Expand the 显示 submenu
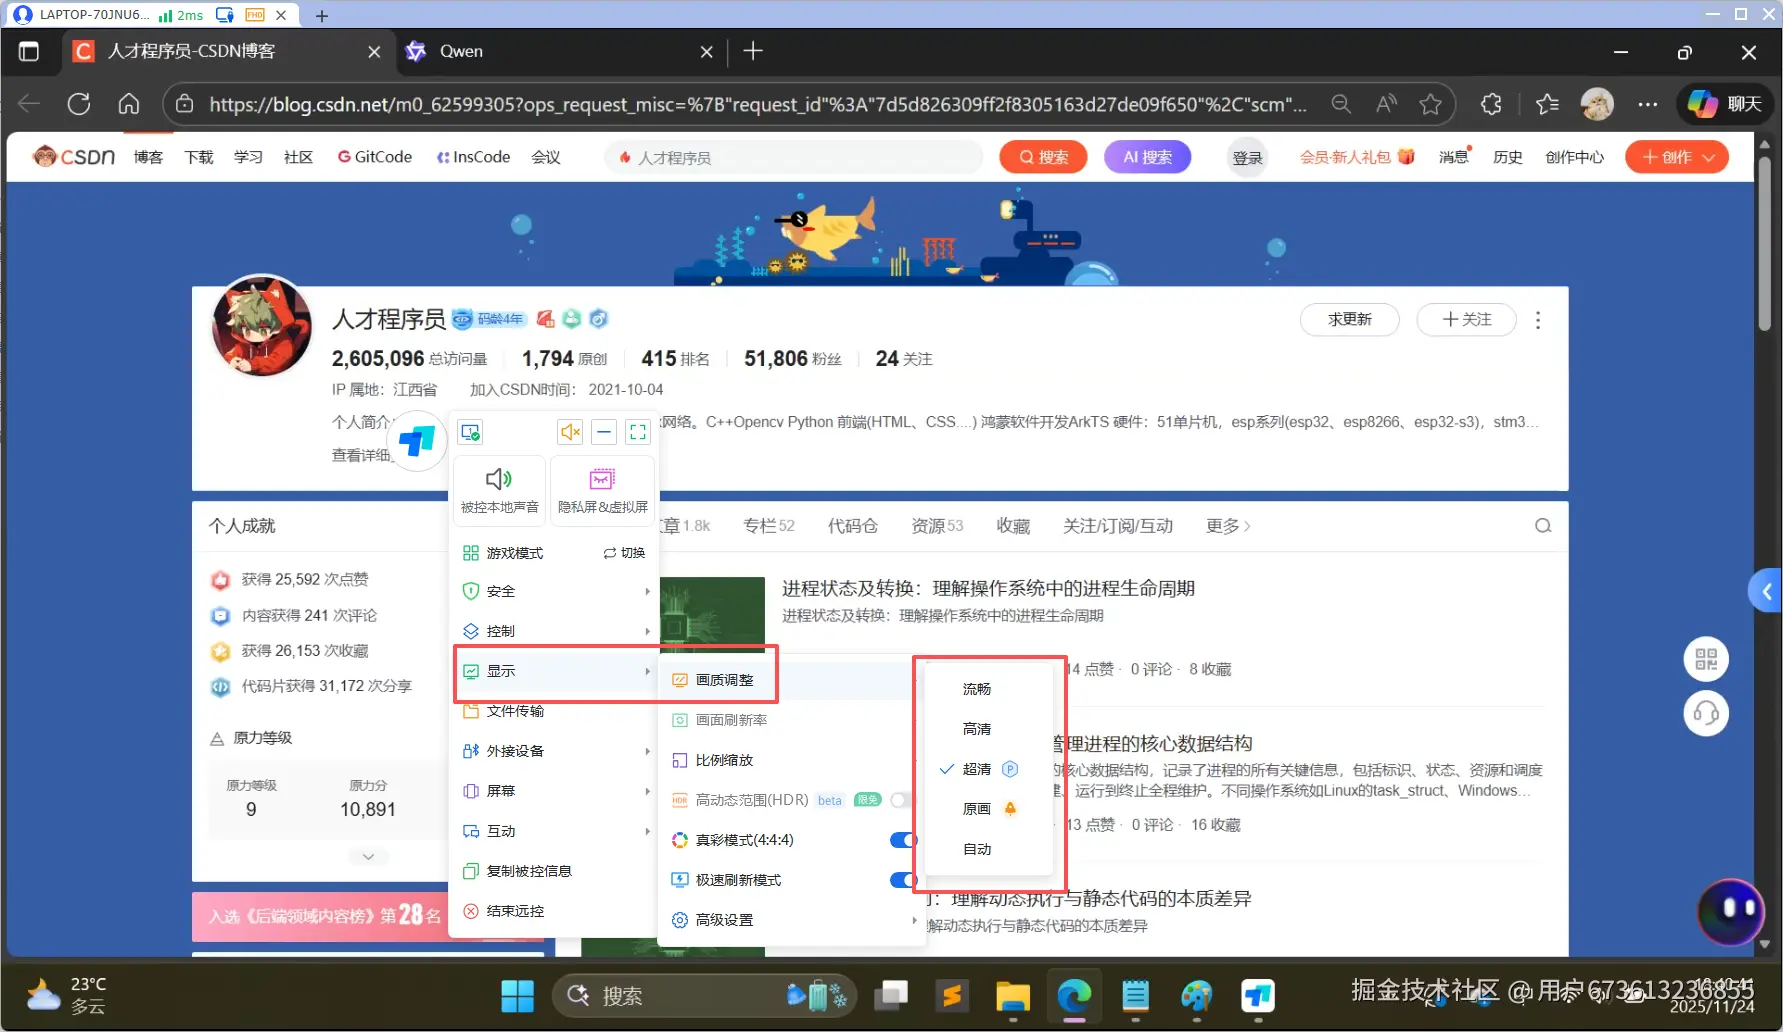 click(556, 671)
